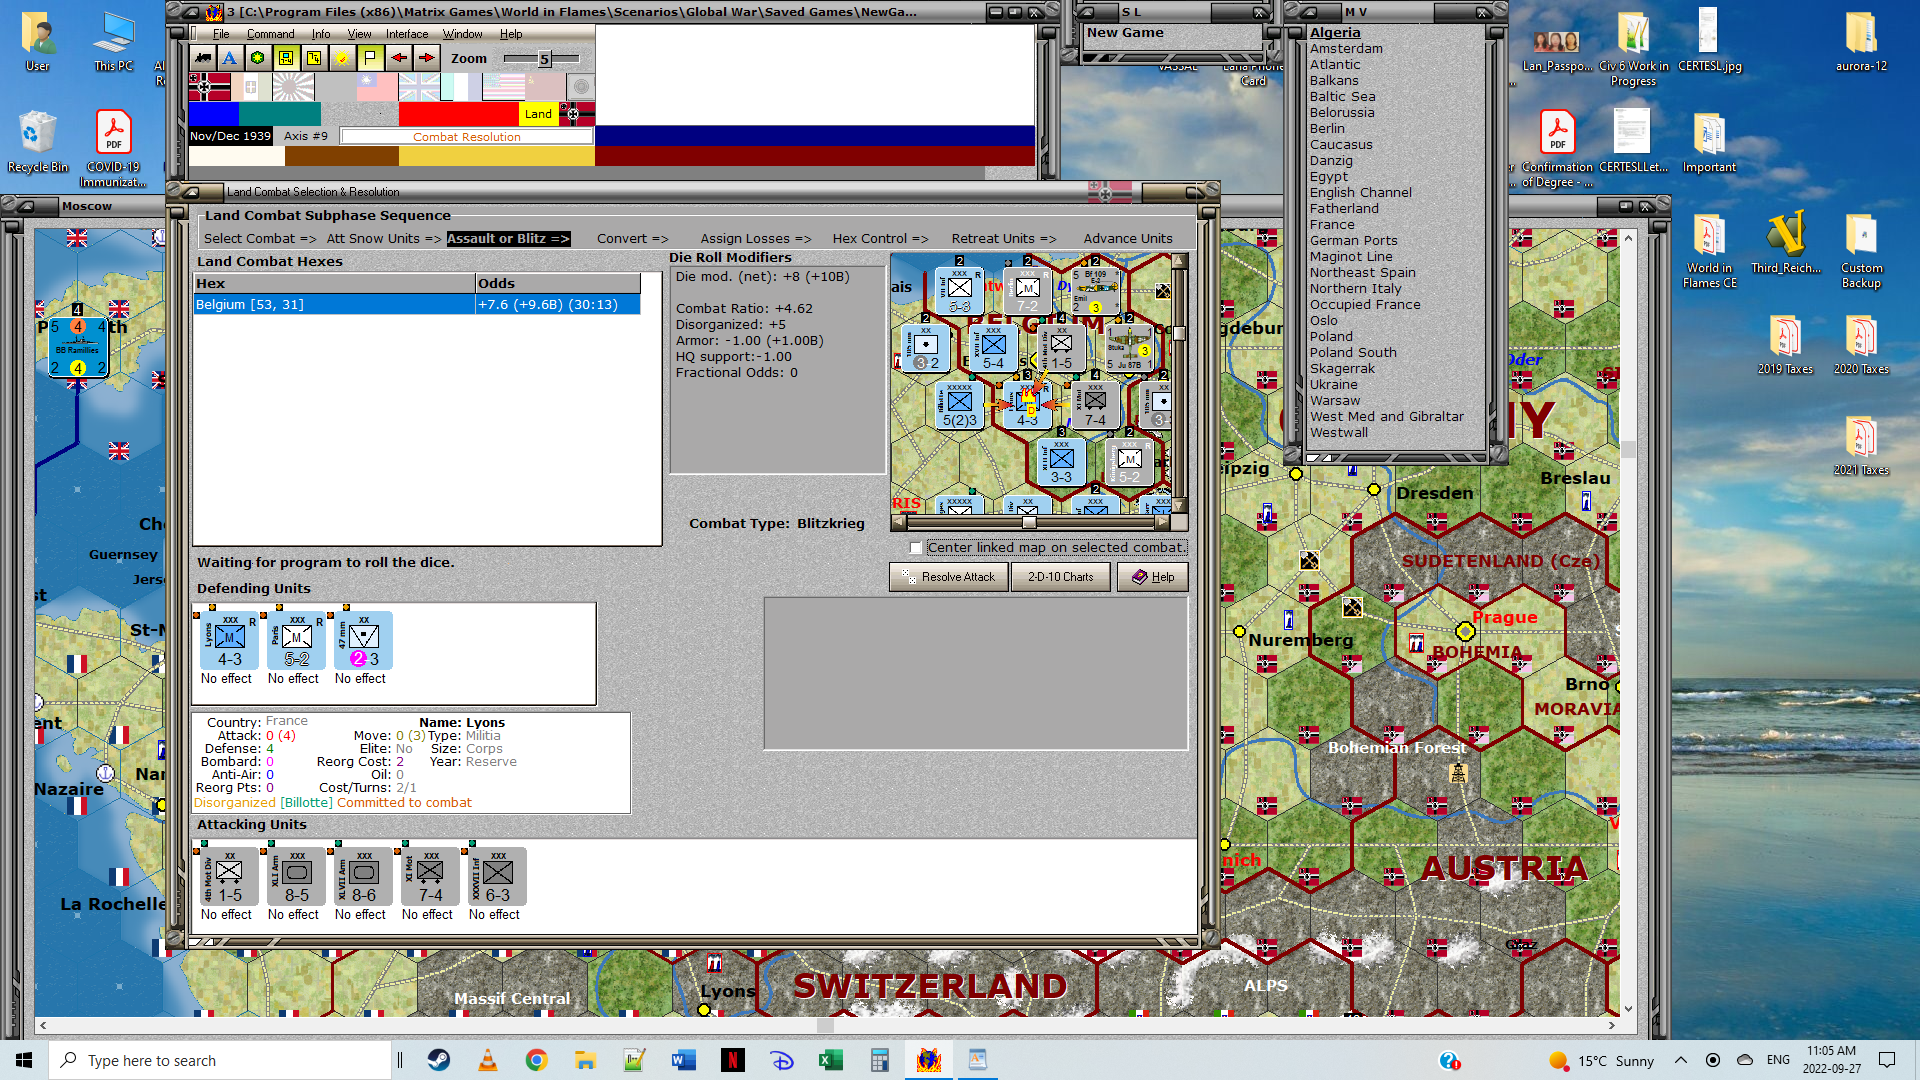
Task: Click main map horizontal scrollbar right arrow
Action: point(1612,1025)
